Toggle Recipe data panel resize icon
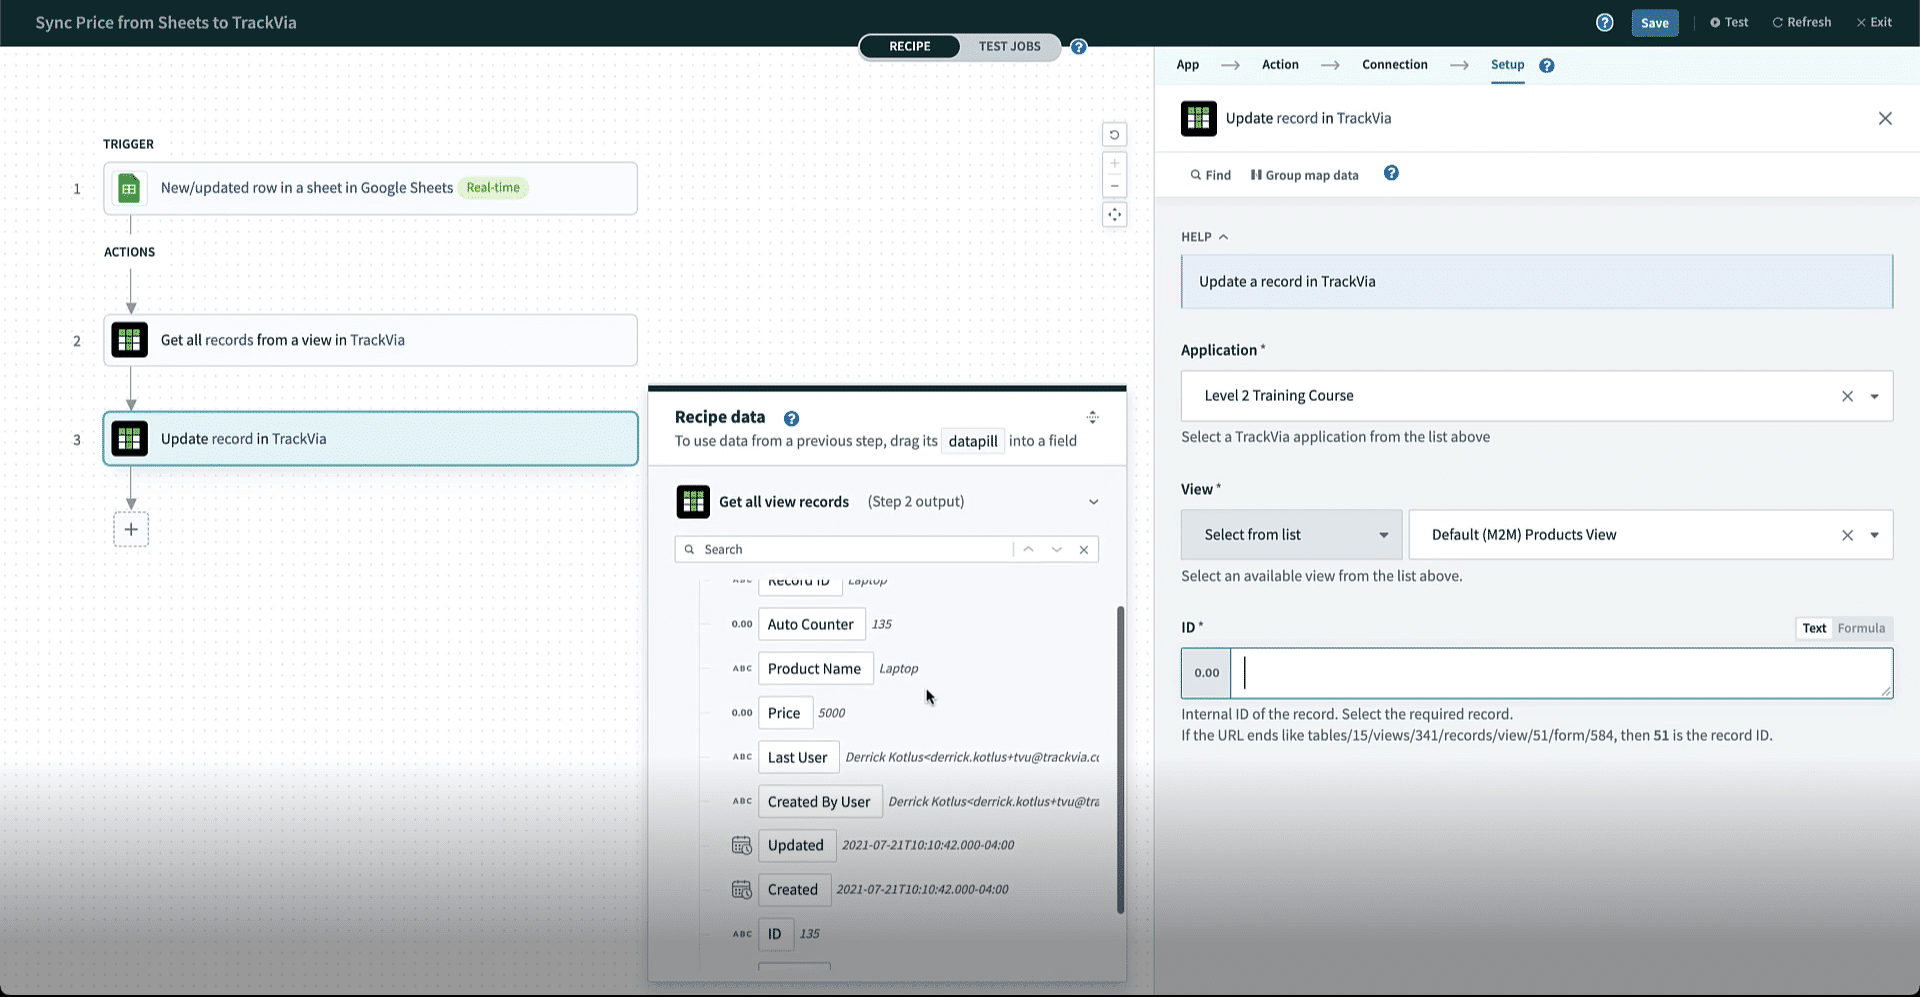1920x997 pixels. [1092, 417]
